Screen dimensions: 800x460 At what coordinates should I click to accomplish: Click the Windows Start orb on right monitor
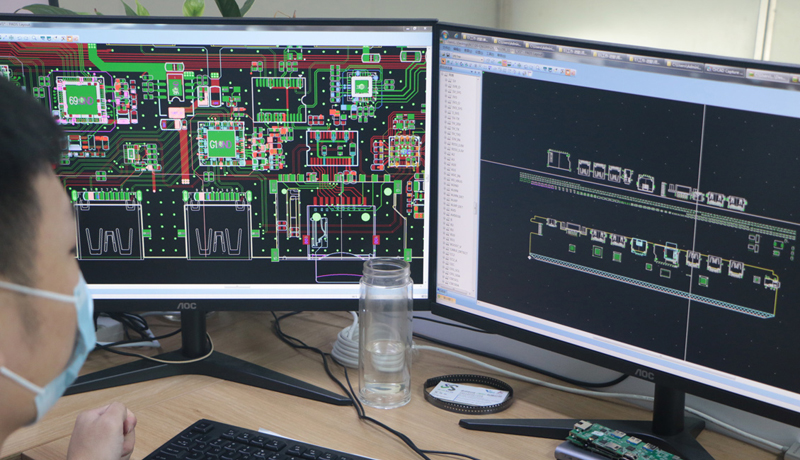(446, 37)
